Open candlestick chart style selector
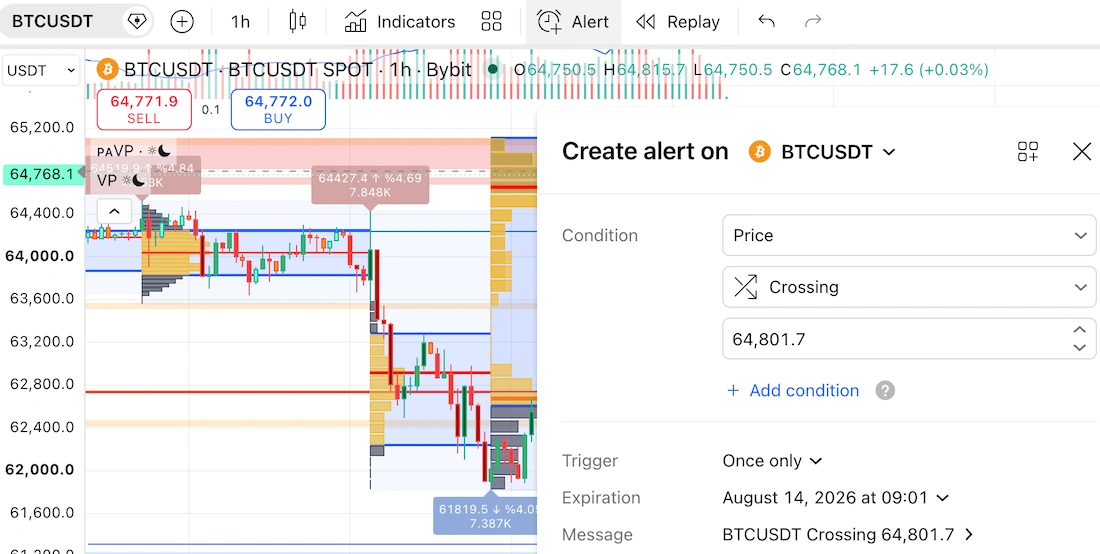Image resolution: width=1100 pixels, height=554 pixels. [297, 22]
